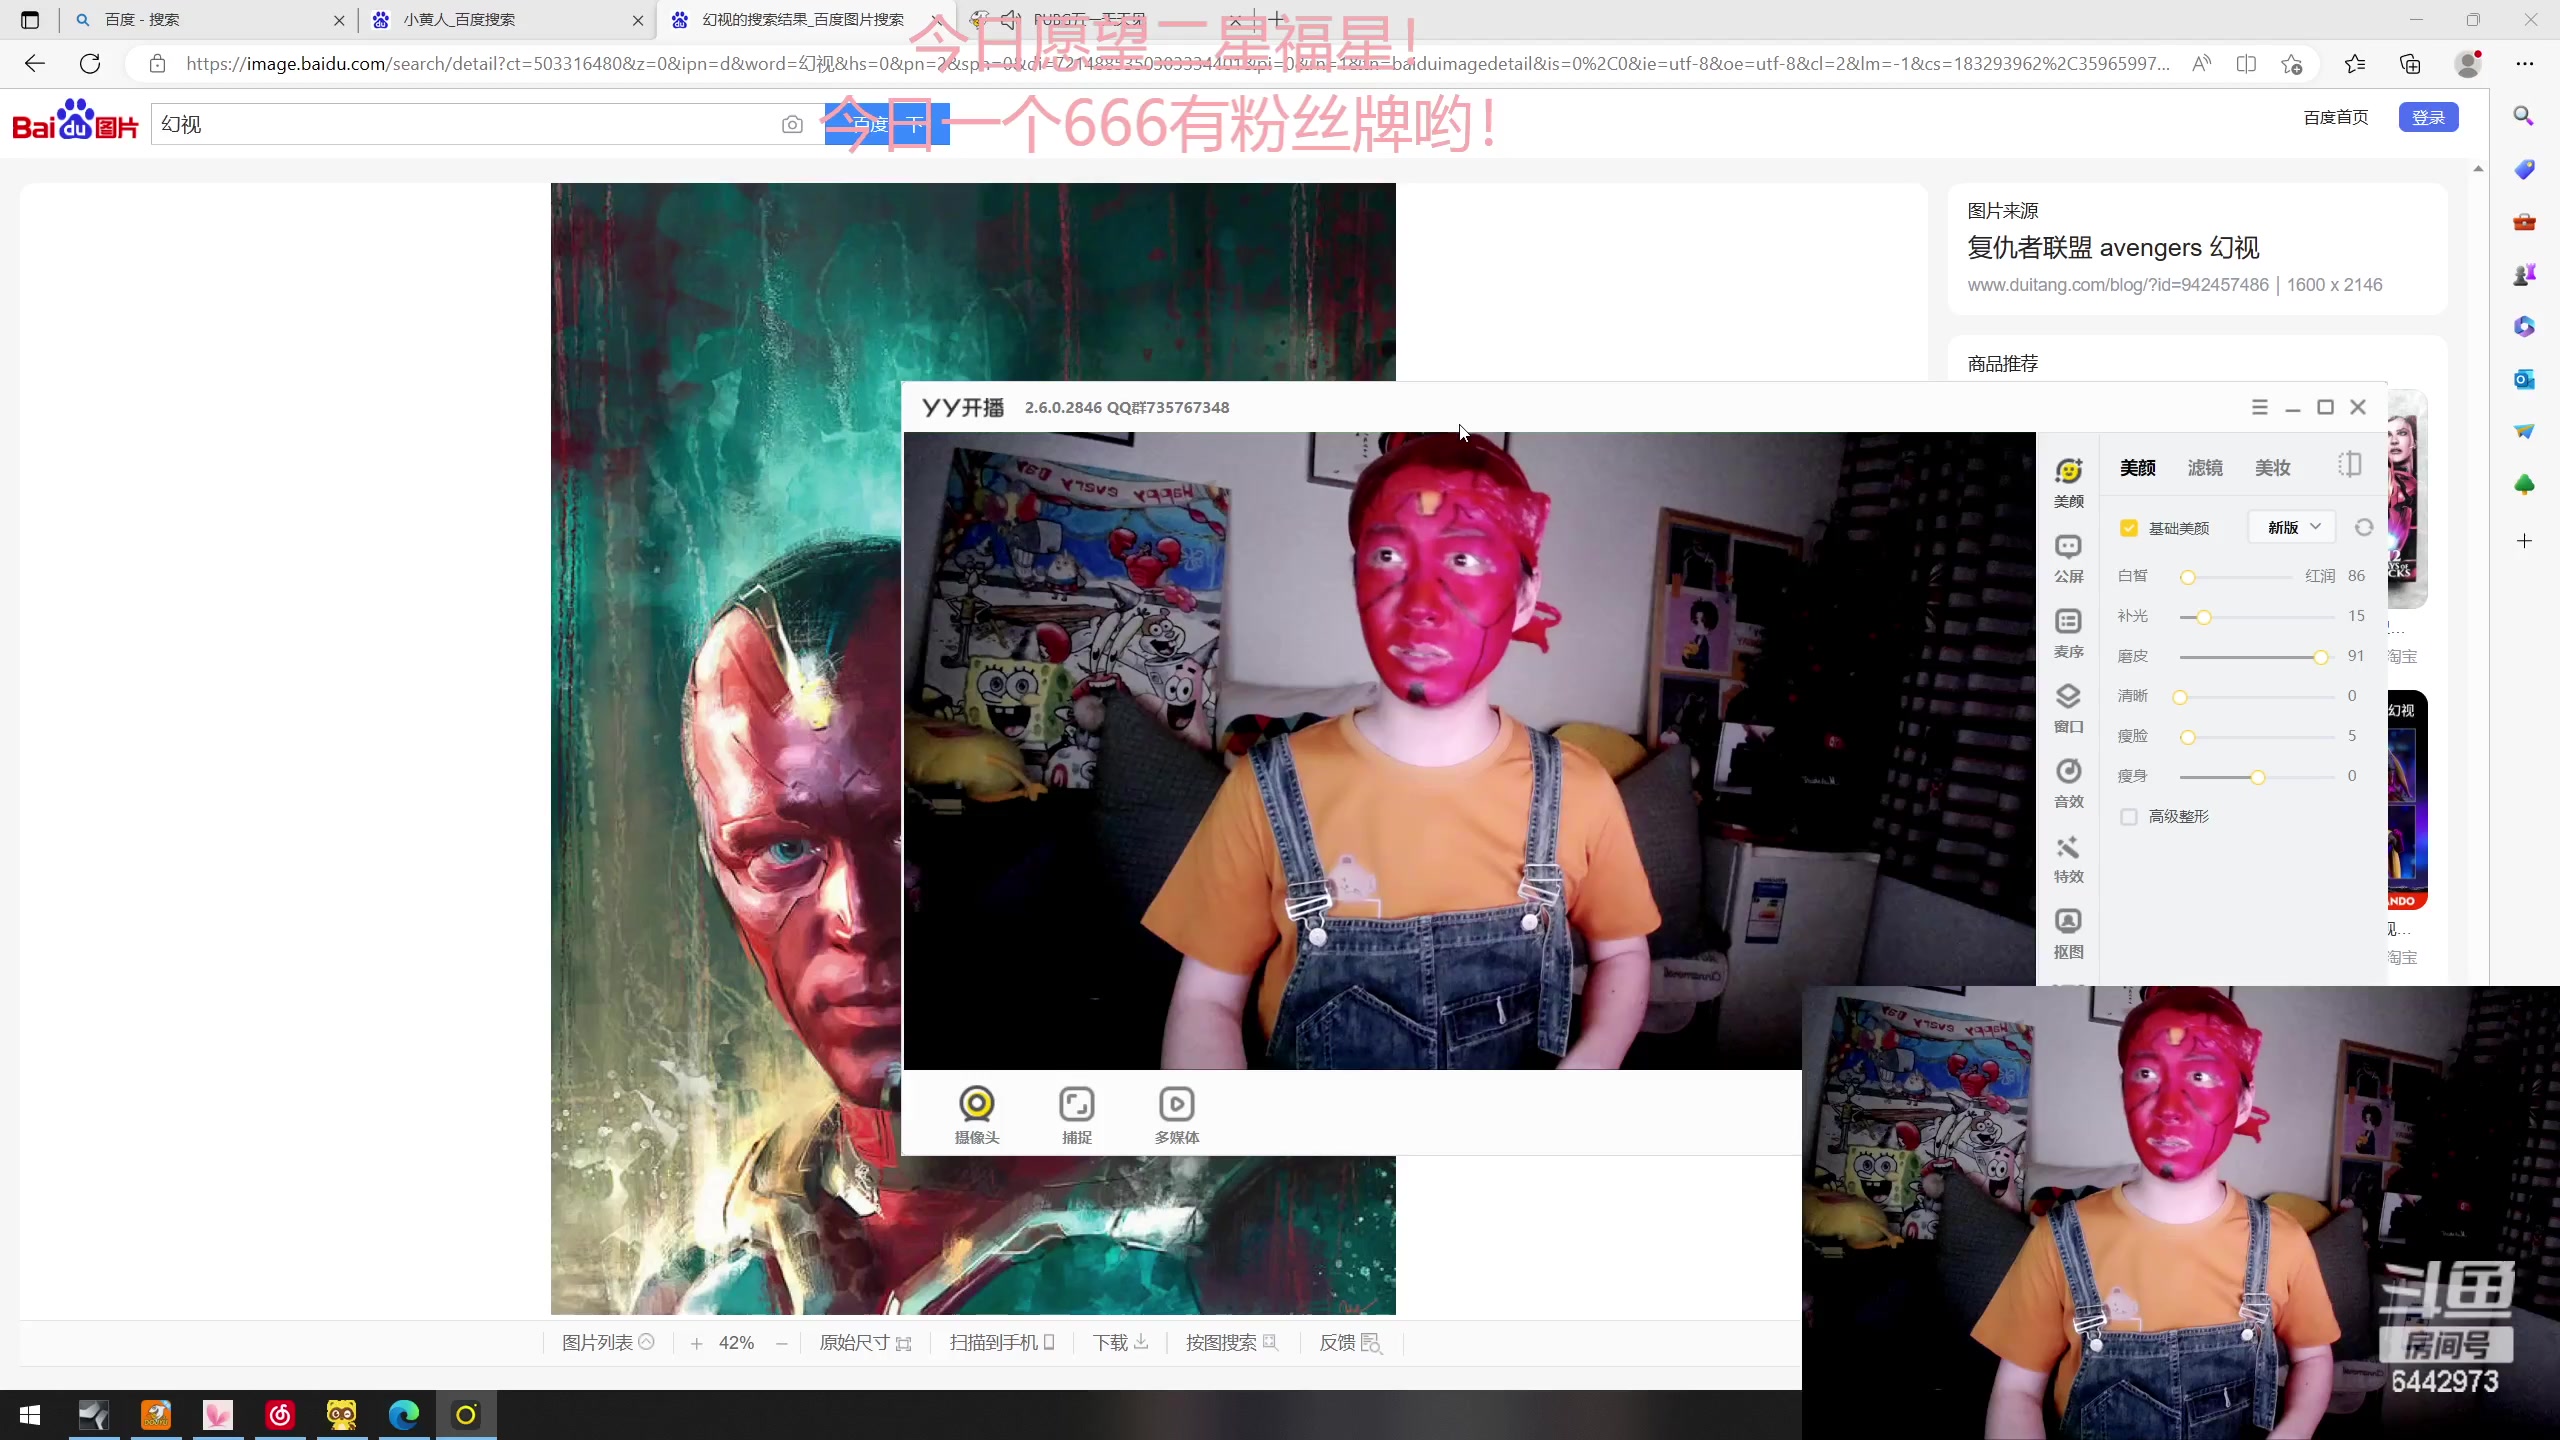Open Microsoft Edge from taskbar

pyautogui.click(x=404, y=1415)
